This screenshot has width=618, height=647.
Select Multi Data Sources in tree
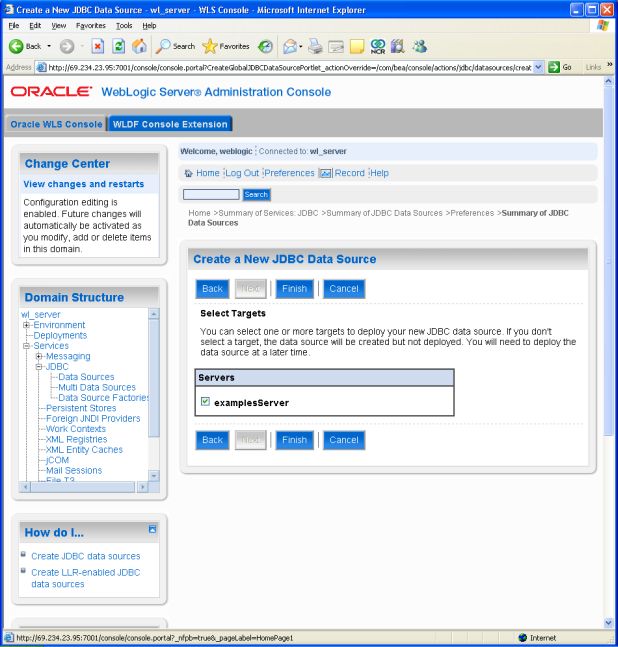pyautogui.click(x=96, y=387)
